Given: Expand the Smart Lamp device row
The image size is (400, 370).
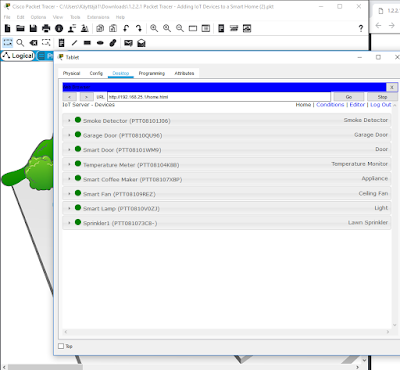Looking at the screenshot, I should coord(69,208).
